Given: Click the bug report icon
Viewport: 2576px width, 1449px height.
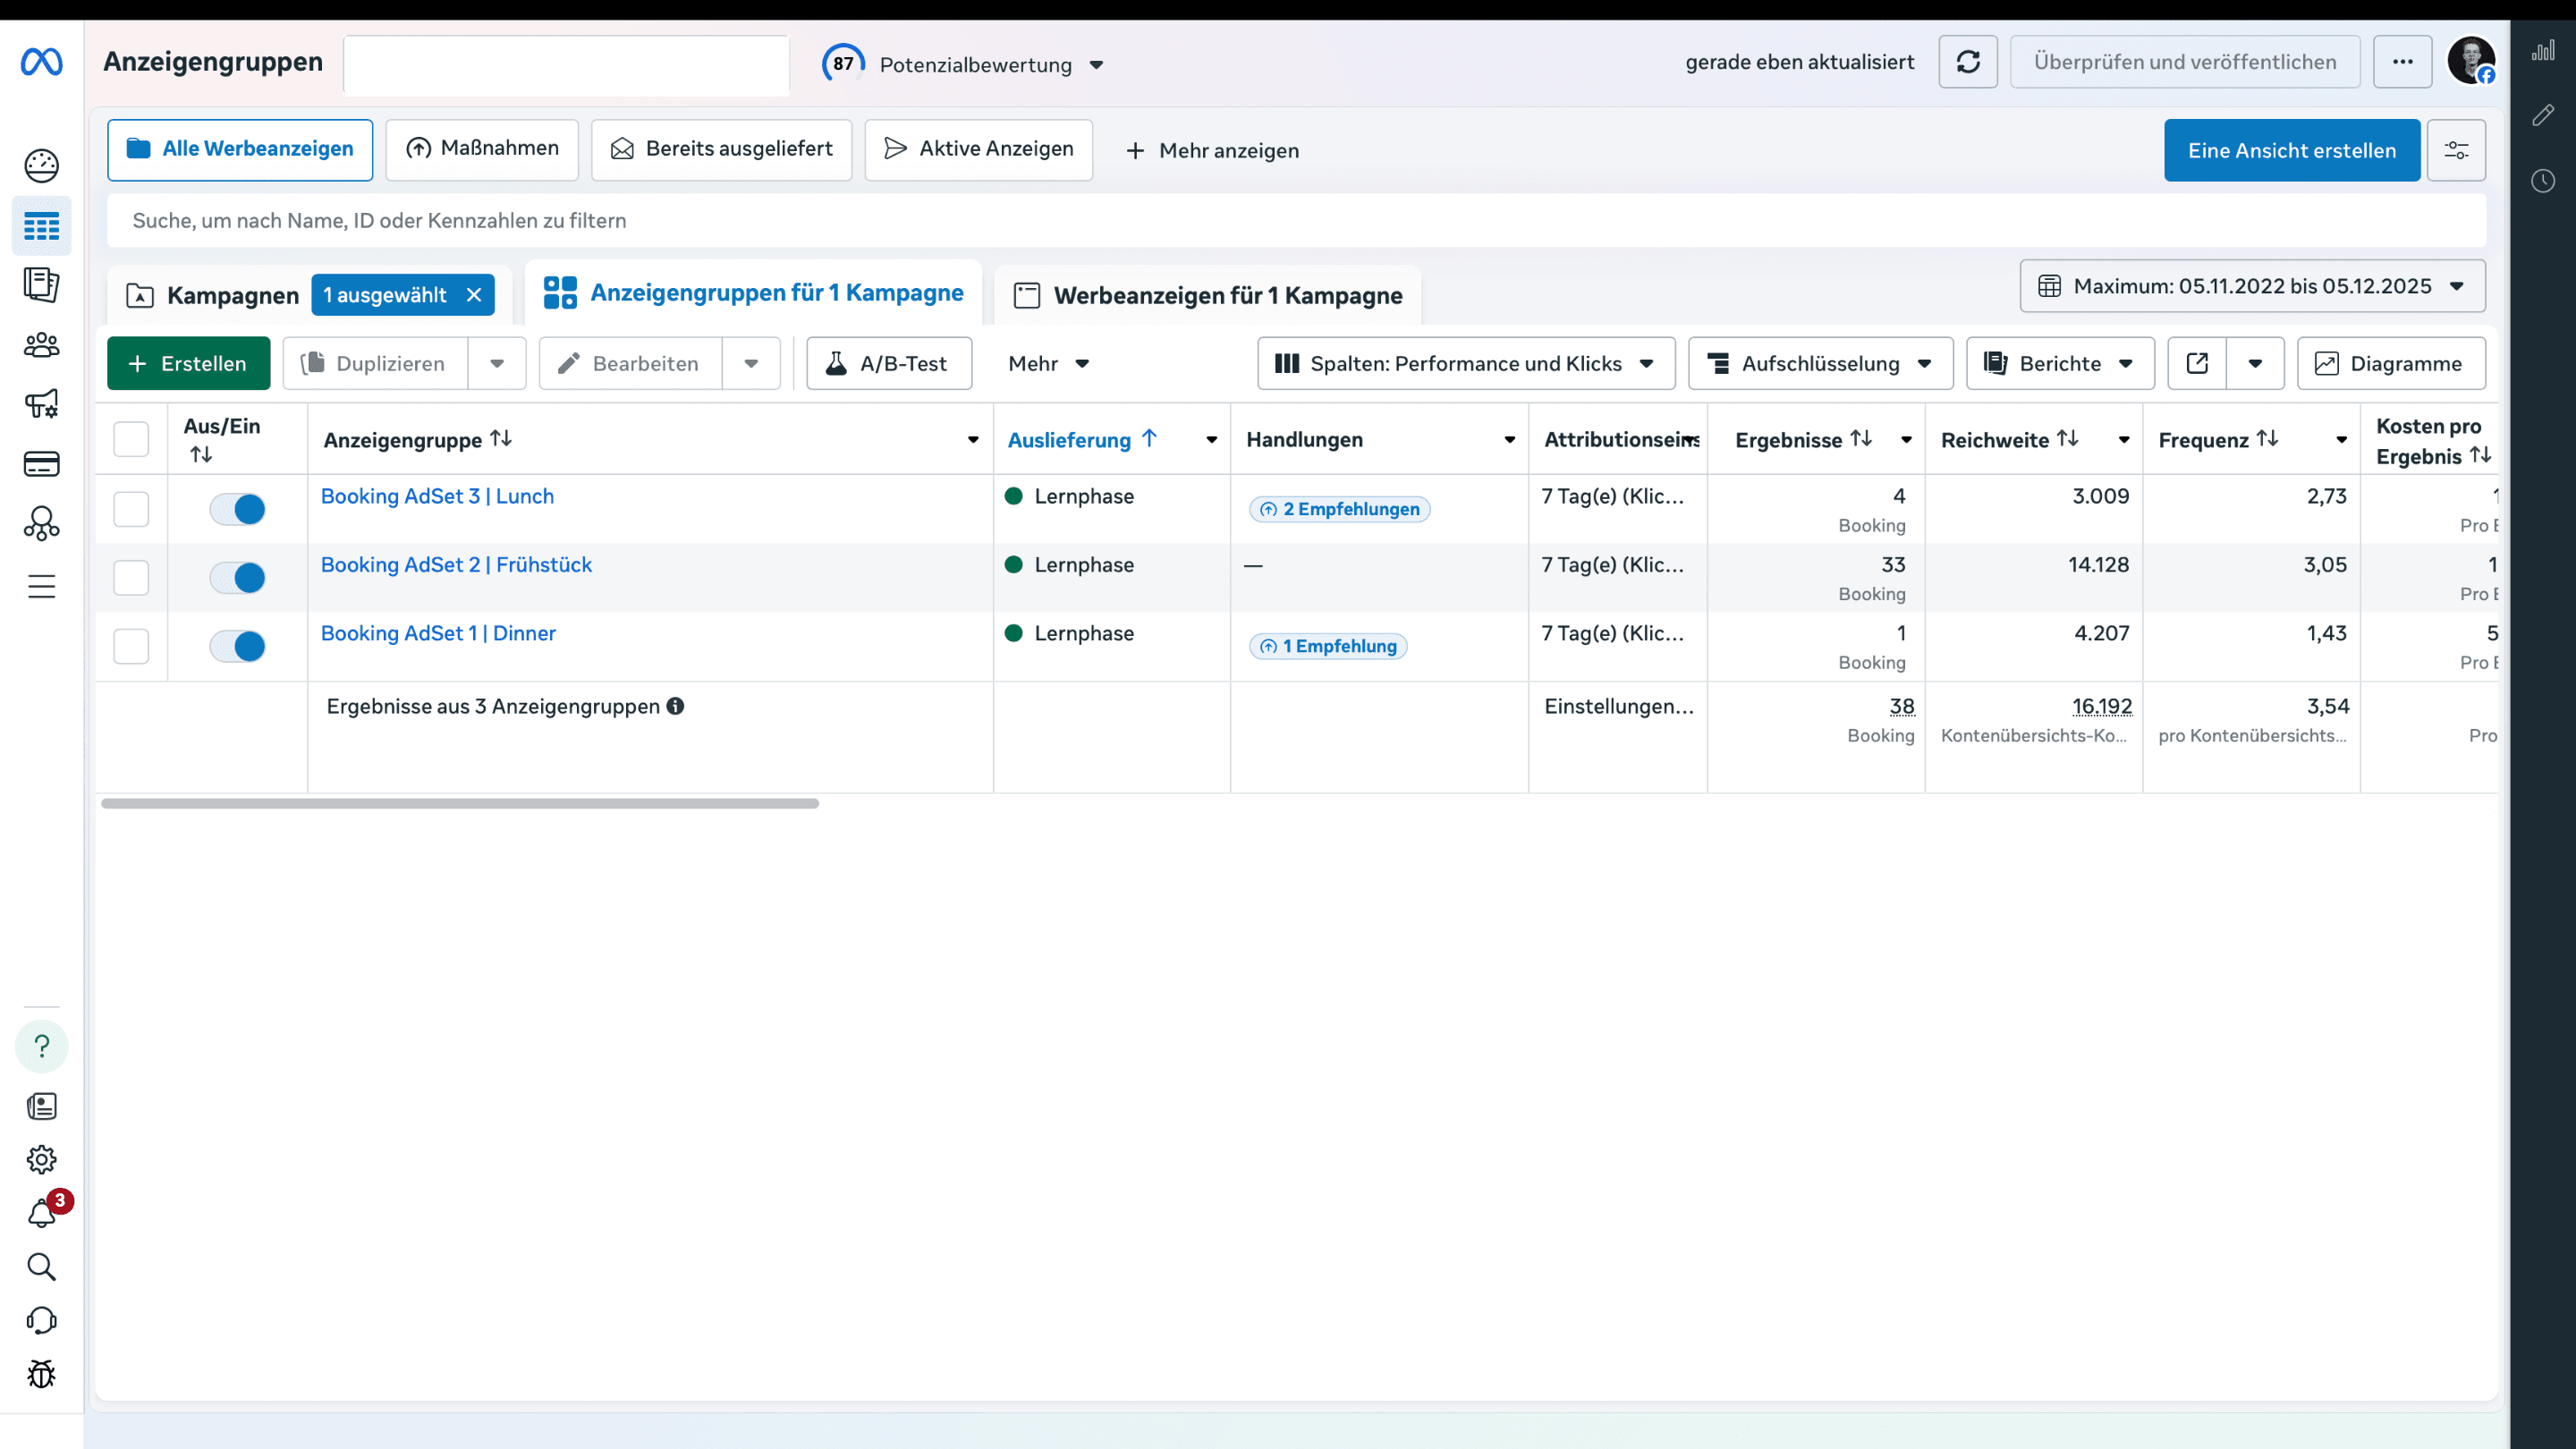Looking at the screenshot, I should pos(41,1374).
